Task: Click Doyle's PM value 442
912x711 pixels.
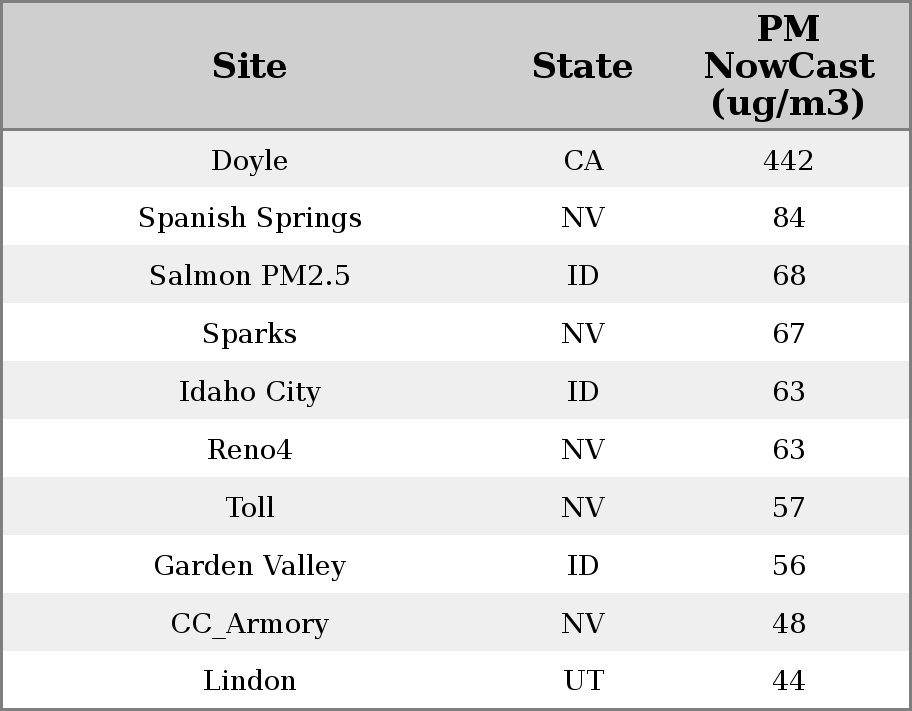Action: [x=788, y=161]
